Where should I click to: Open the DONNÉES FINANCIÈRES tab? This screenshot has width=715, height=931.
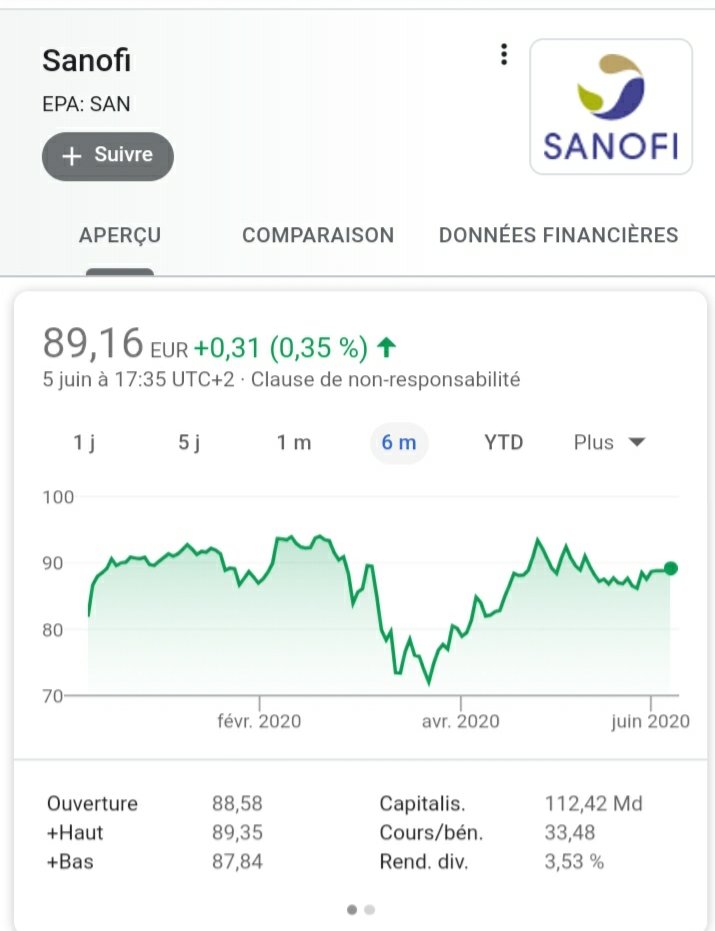tap(558, 235)
